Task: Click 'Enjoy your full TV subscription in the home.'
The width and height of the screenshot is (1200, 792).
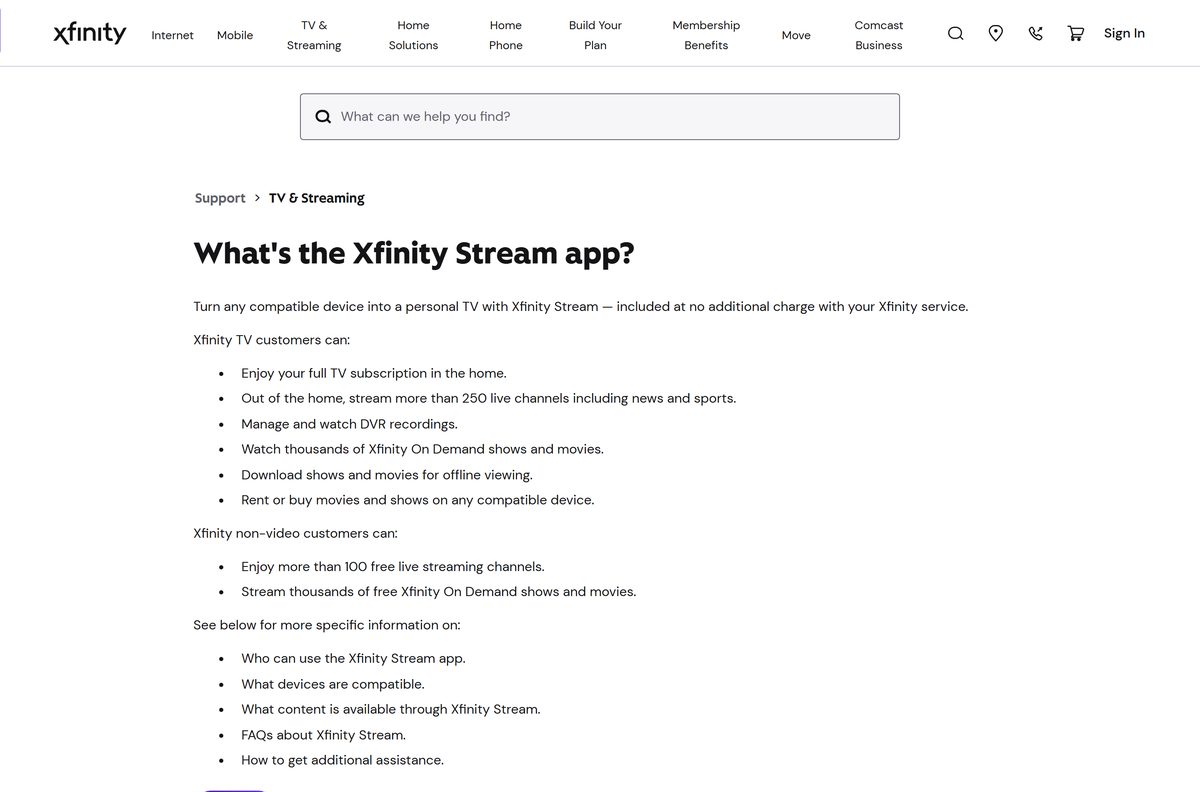Action: click(374, 373)
